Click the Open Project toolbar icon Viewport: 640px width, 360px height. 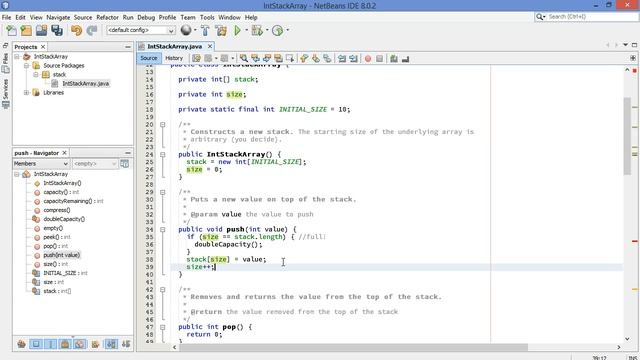(x=41, y=30)
